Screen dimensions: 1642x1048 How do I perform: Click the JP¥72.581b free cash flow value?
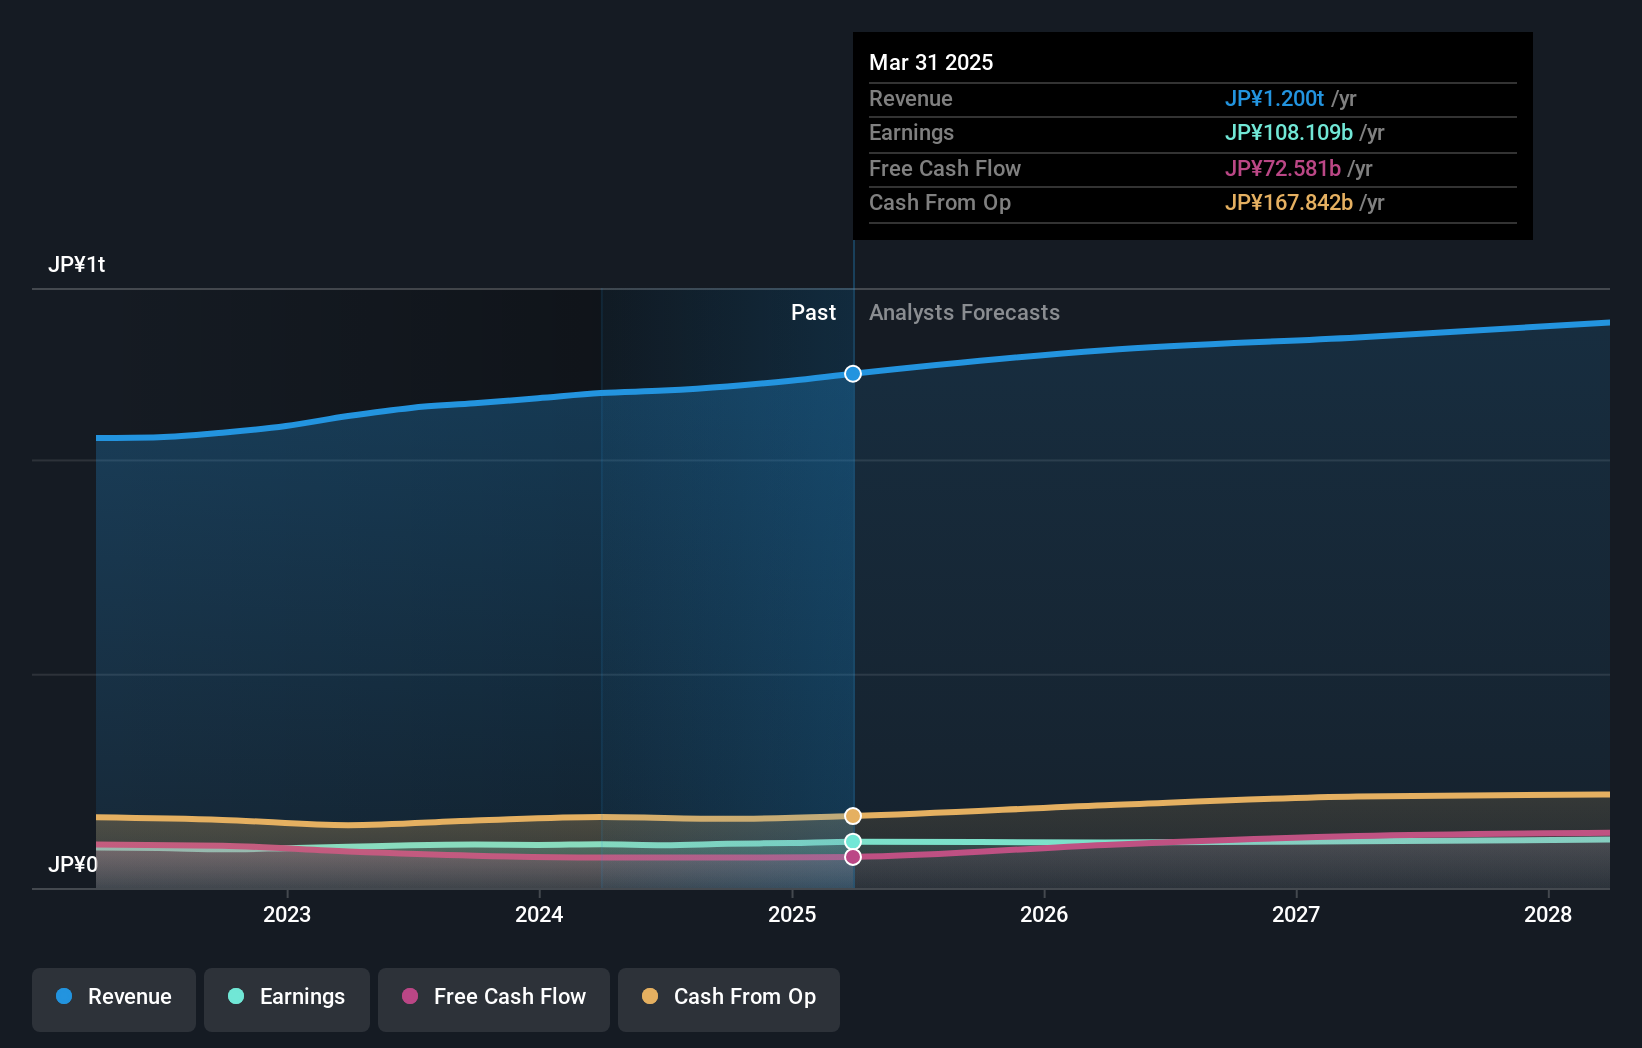click(1283, 169)
